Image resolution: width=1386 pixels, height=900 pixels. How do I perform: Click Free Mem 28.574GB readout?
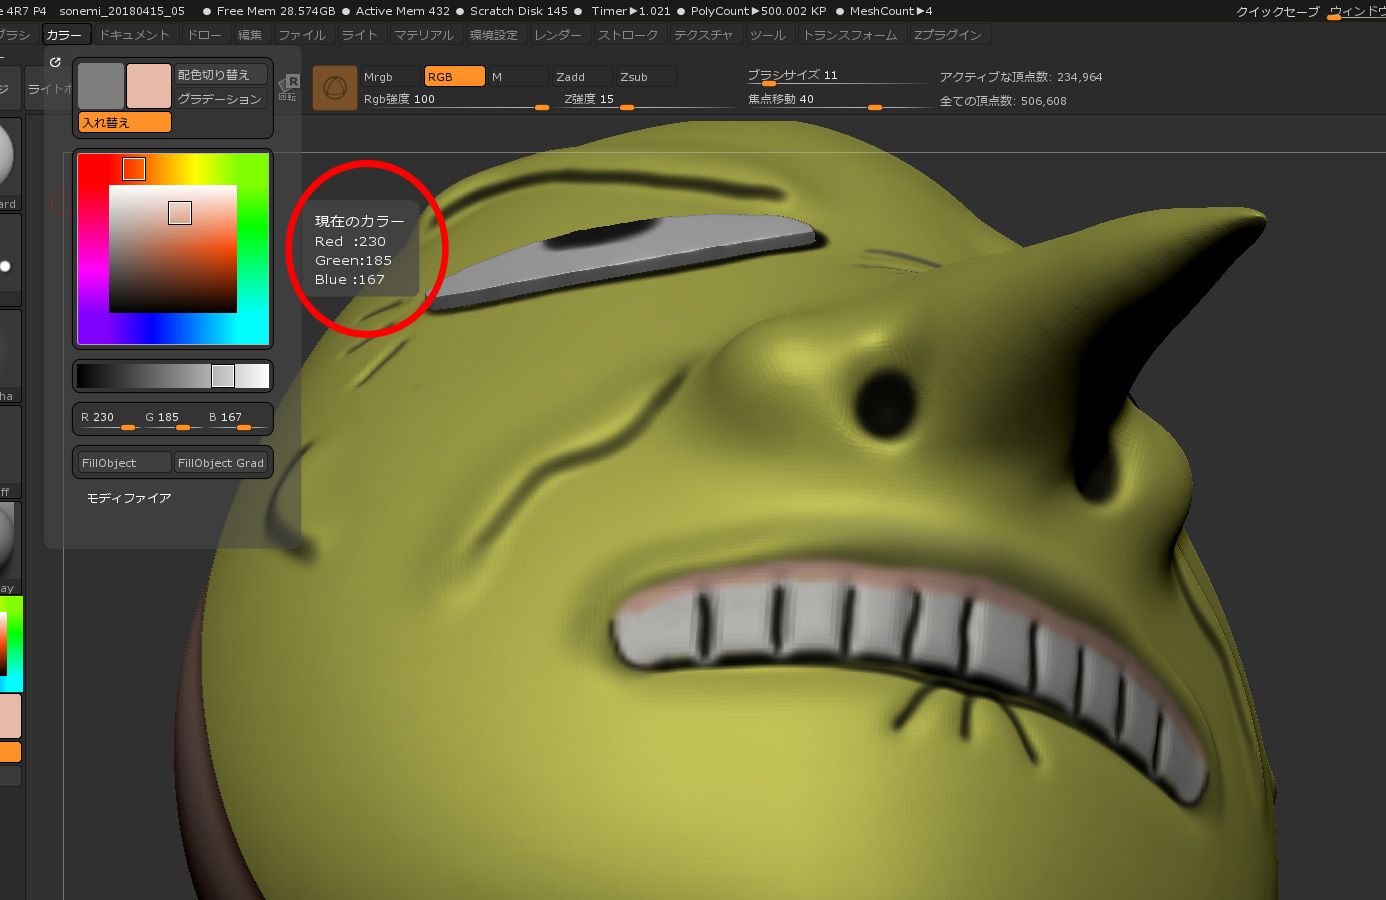[276, 11]
